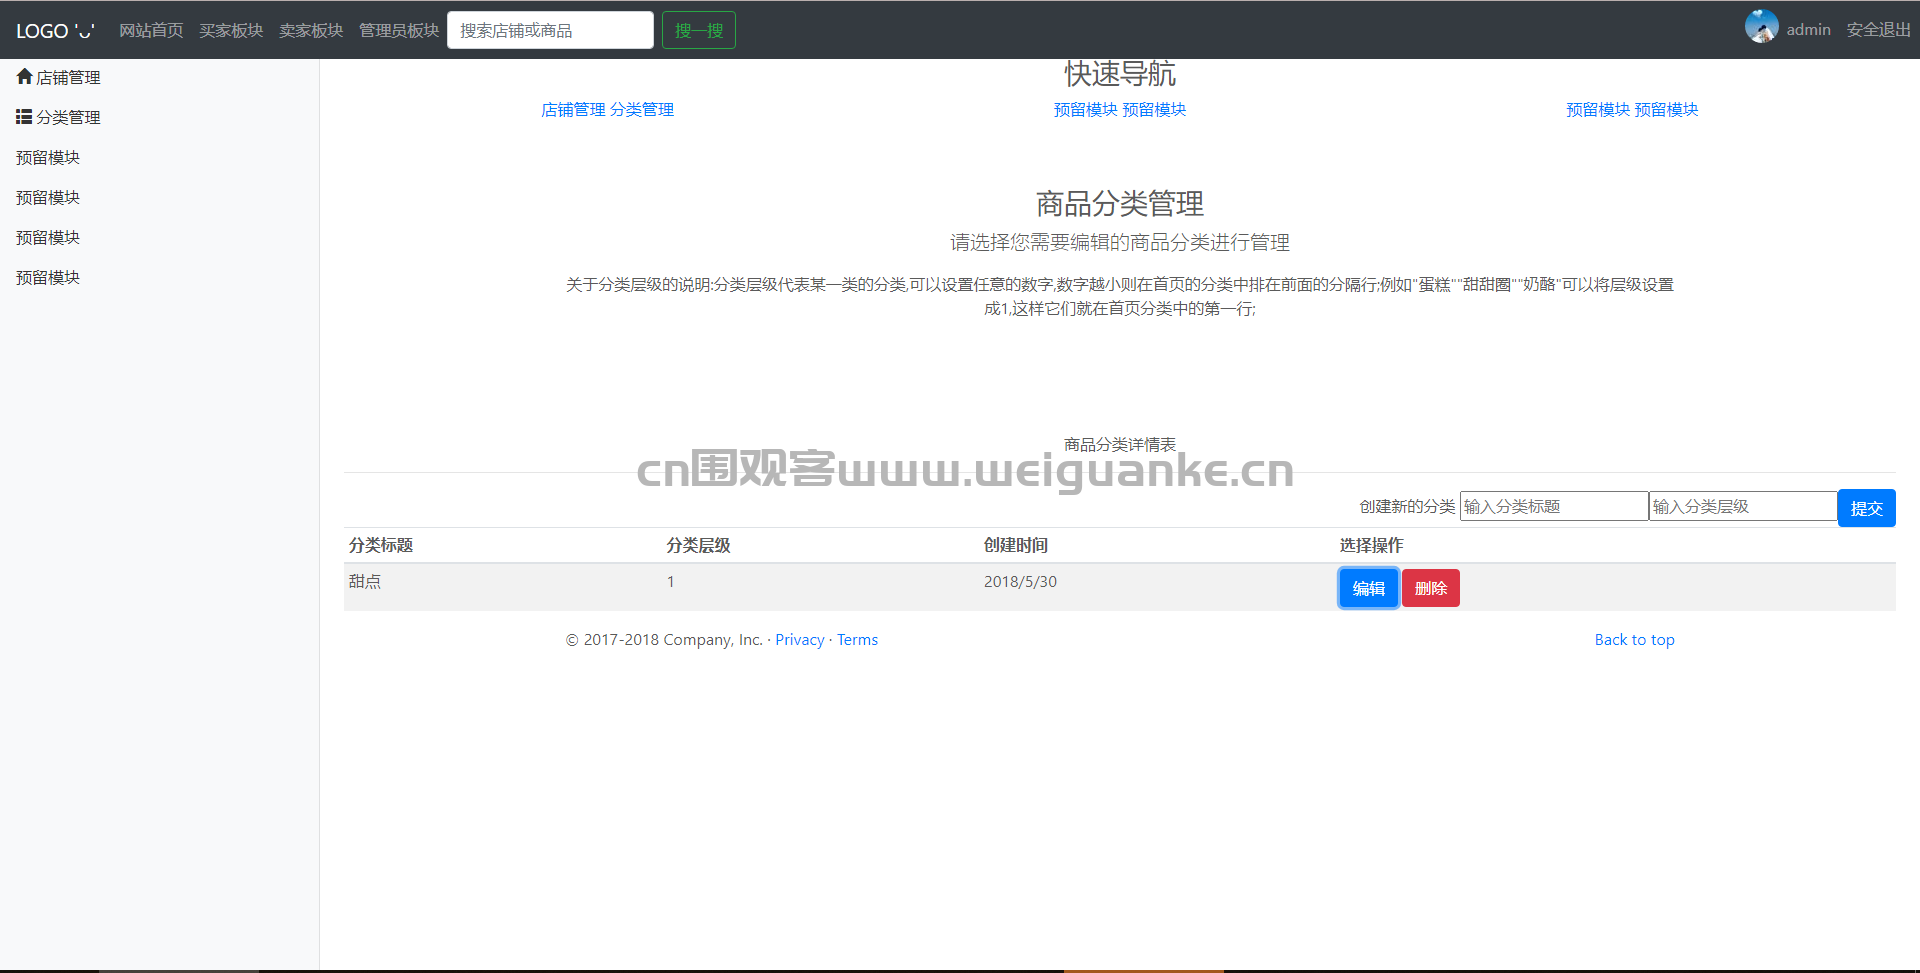Select 管理员板块 in the top navigation
1920x973 pixels.
(x=399, y=31)
